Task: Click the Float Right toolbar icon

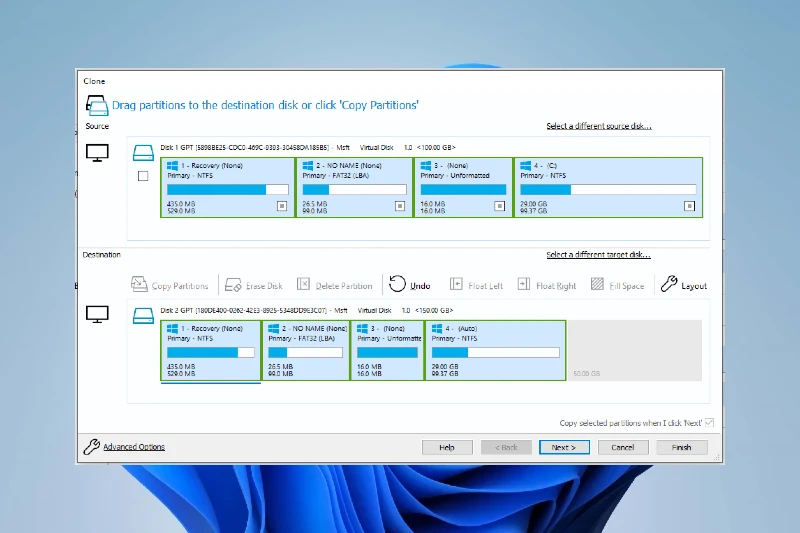Action: [x=524, y=285]
